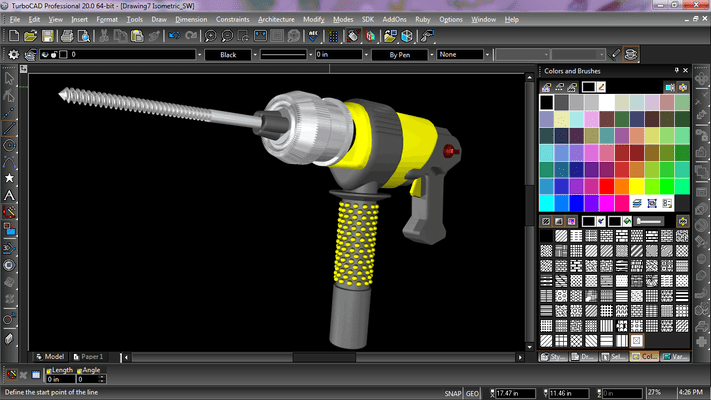Select the arrow Select tool in left toolbar
The image size is (711, 400).
[9, 78]
